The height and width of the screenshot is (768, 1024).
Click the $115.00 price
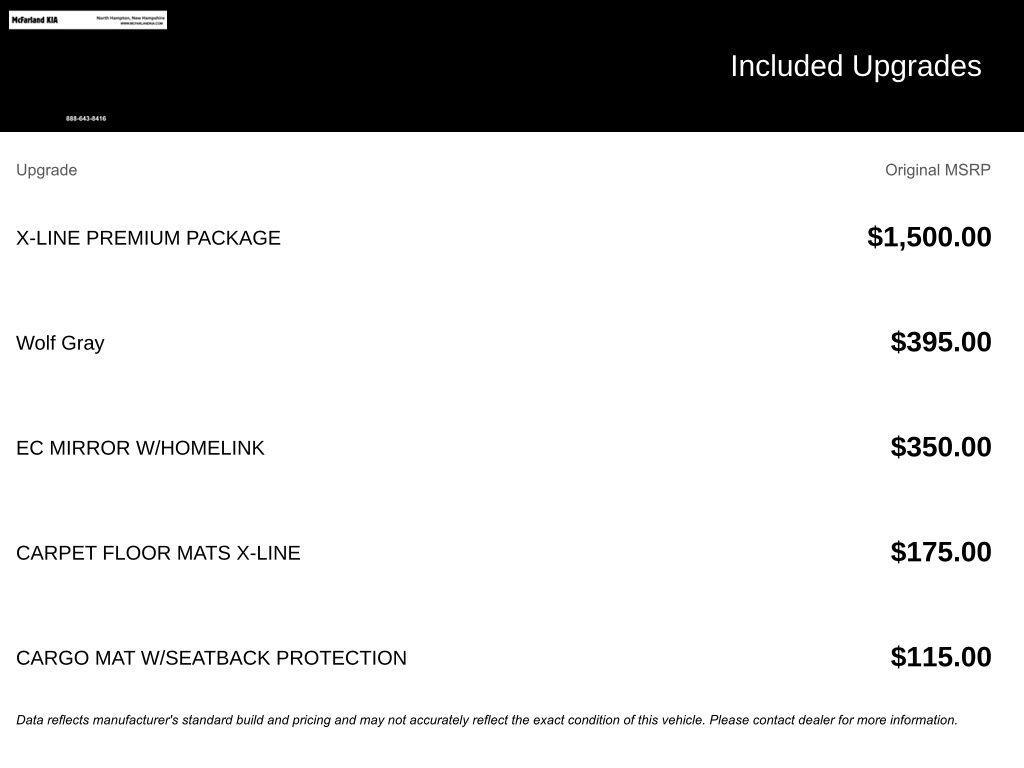[x=940, y=657]
